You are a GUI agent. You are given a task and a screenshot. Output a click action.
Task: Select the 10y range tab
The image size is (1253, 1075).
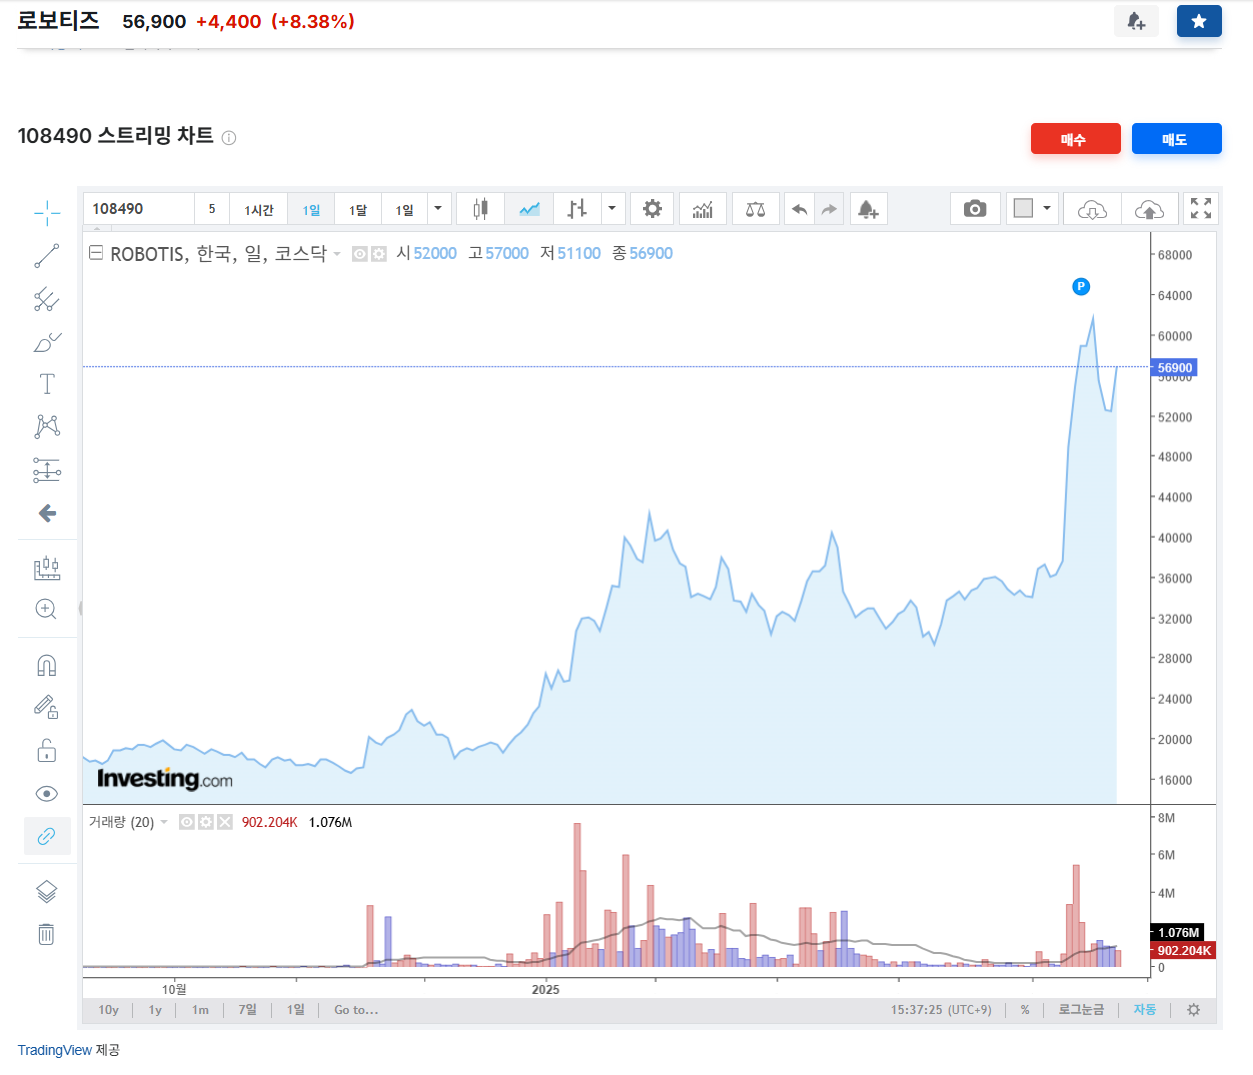click(x=108, y=1010)
